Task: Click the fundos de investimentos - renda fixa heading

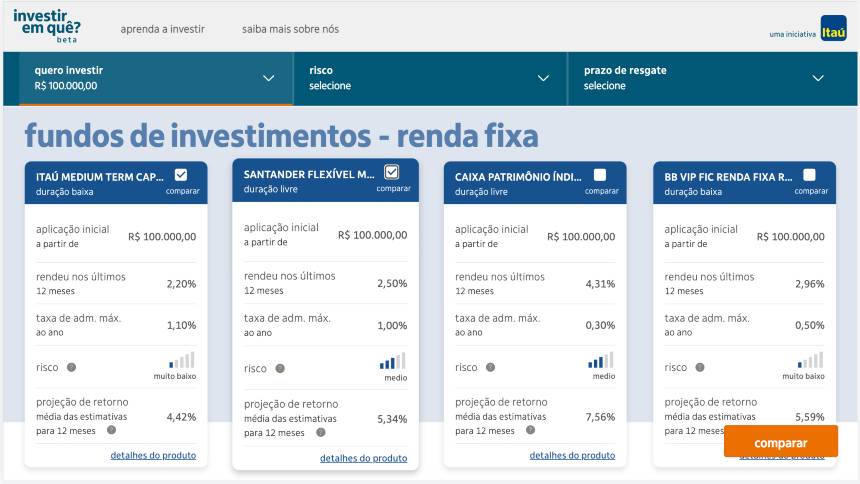Action: click(281, 136)
